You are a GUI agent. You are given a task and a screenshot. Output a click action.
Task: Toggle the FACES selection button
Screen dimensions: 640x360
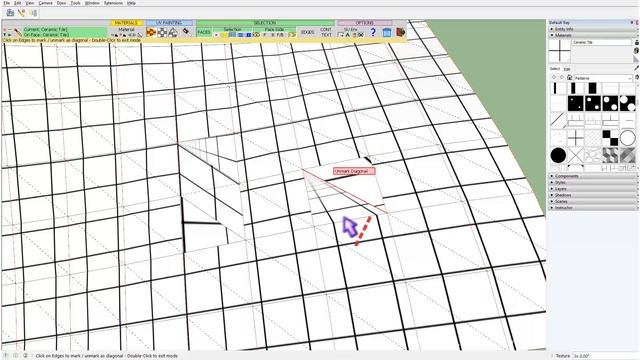point(204,32)
